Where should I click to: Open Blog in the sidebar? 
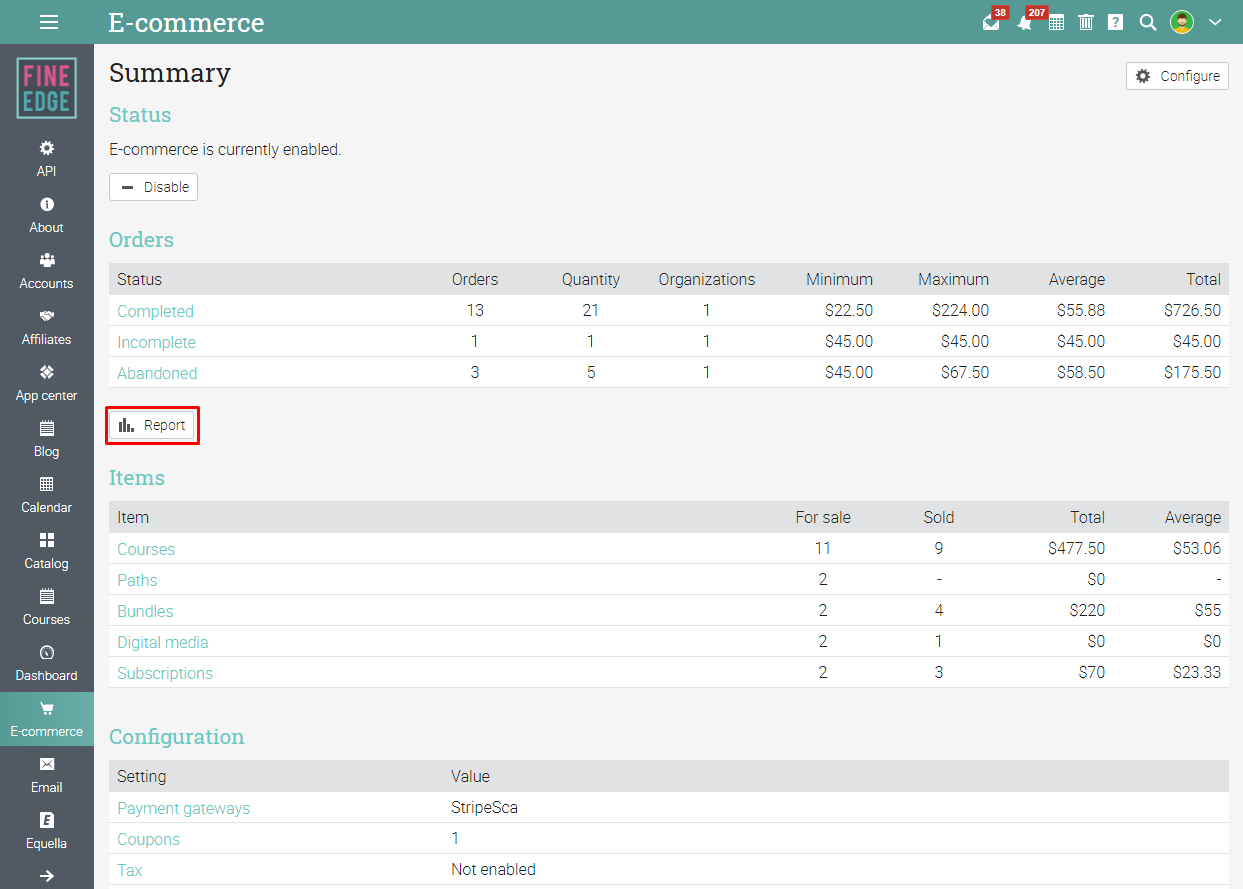(46, 439)
